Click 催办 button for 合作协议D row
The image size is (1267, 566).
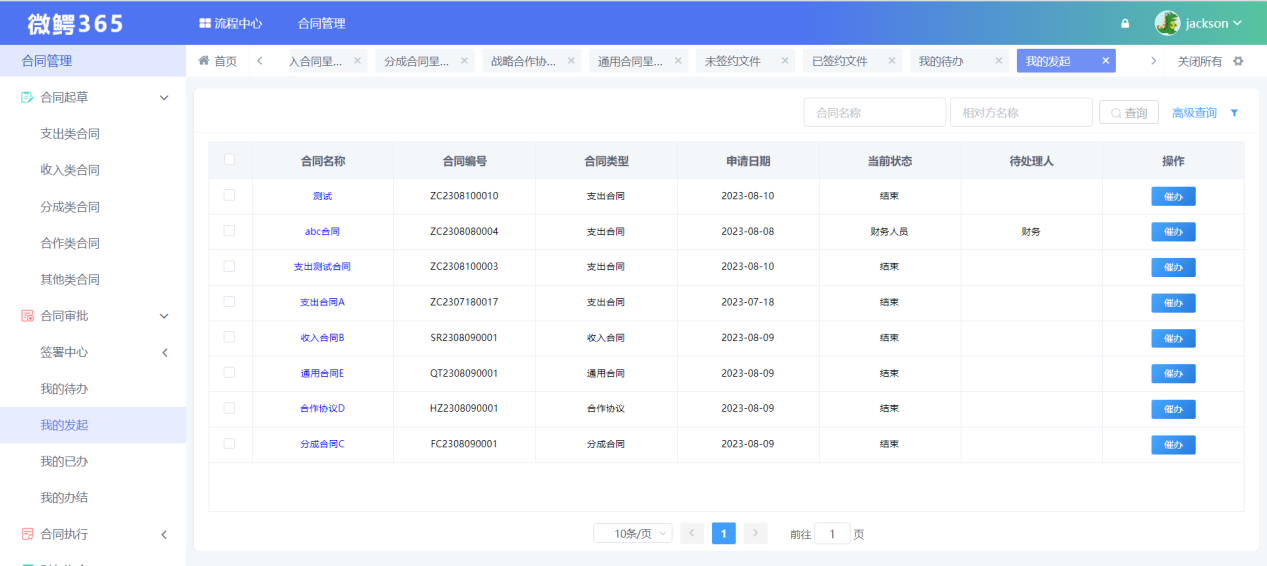(x=1172, y=409)
